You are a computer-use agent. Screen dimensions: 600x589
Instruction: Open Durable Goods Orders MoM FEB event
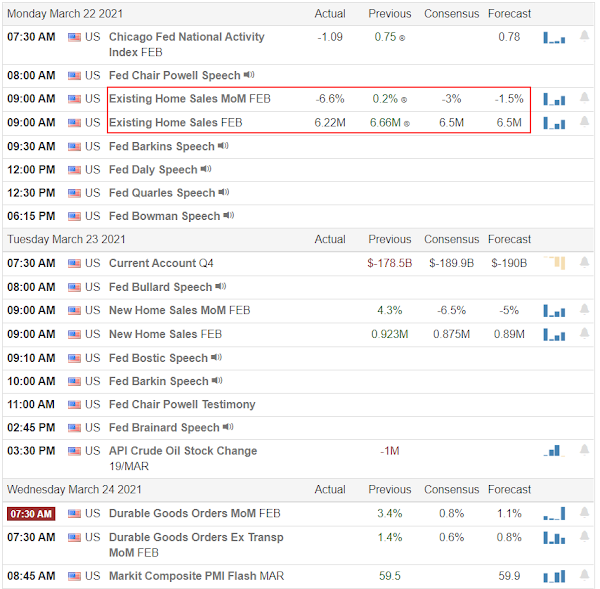pyautogui.click(x=195, y=513)
